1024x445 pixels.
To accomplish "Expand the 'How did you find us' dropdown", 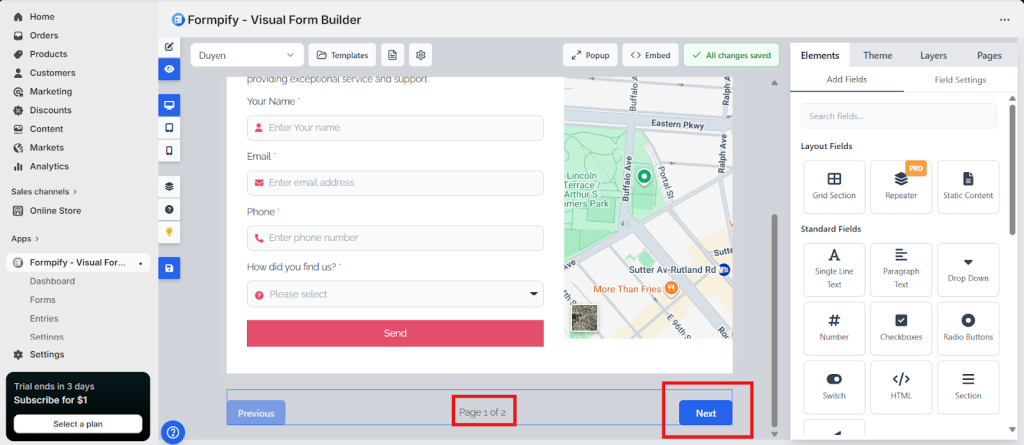I will tap(395, 294).
